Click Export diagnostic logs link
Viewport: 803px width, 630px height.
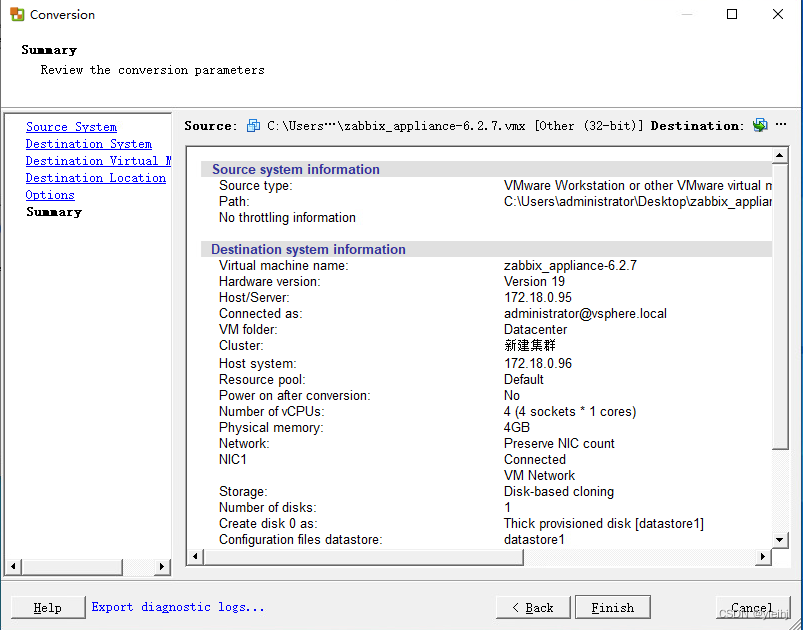[x=178, y=607]
